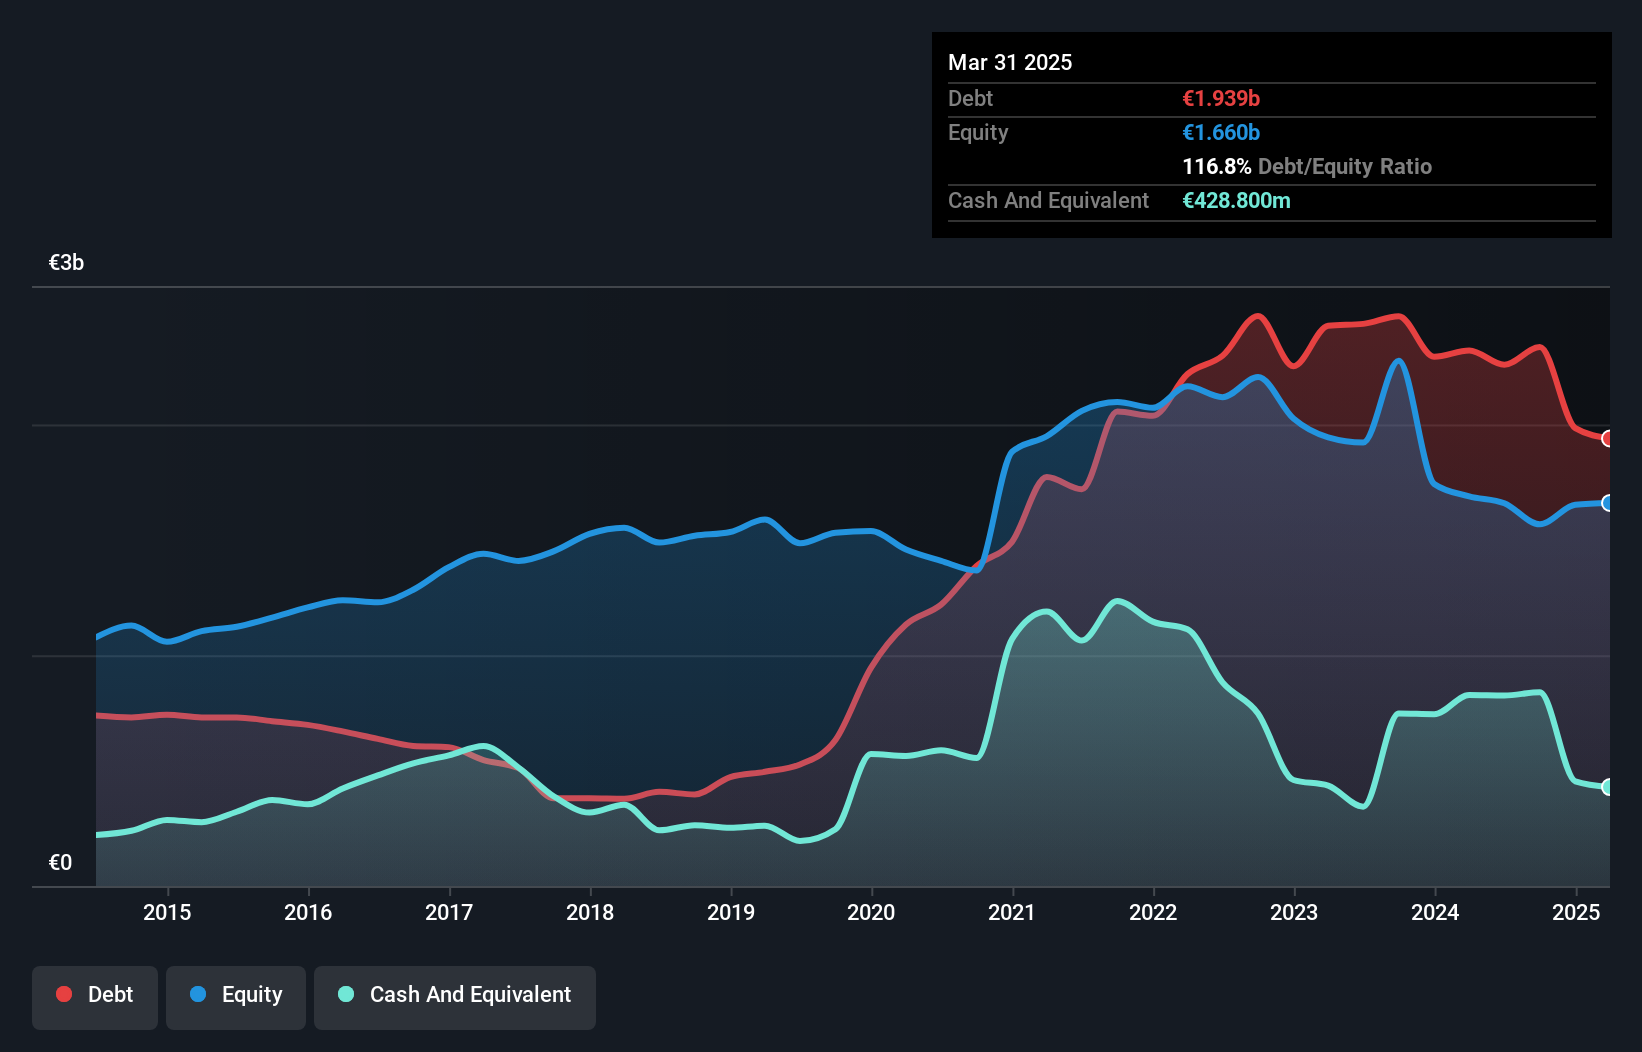Screen dimensions: 1642x1052
Task: Click the €3b y-axis label
Action: 66,262
